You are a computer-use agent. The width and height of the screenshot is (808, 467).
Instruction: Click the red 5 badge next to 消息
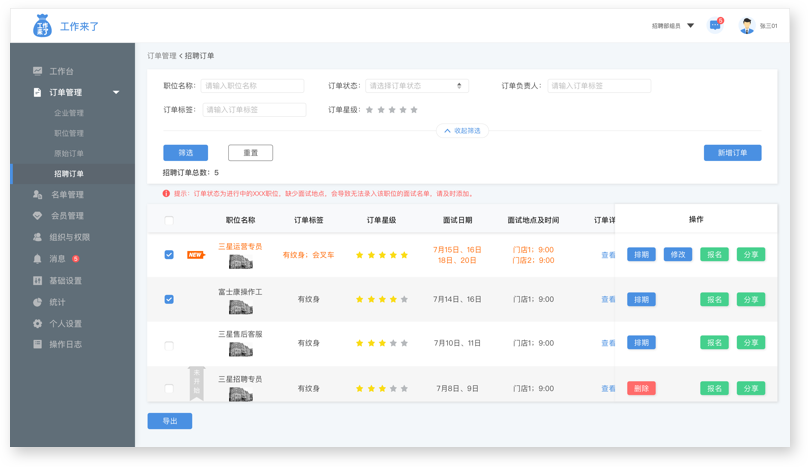click(76, 259)
